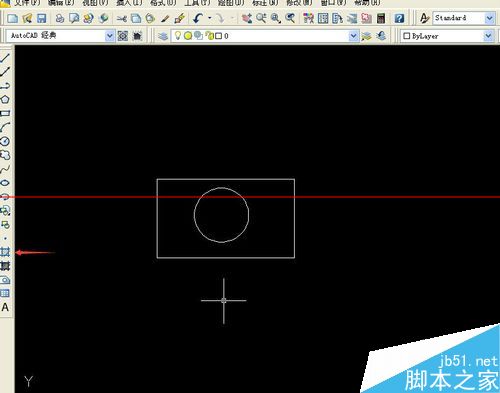Expand the Standard text style dropdown
Image resolution: width=500 pixels, height=393 pixels.
pos(489,18)
